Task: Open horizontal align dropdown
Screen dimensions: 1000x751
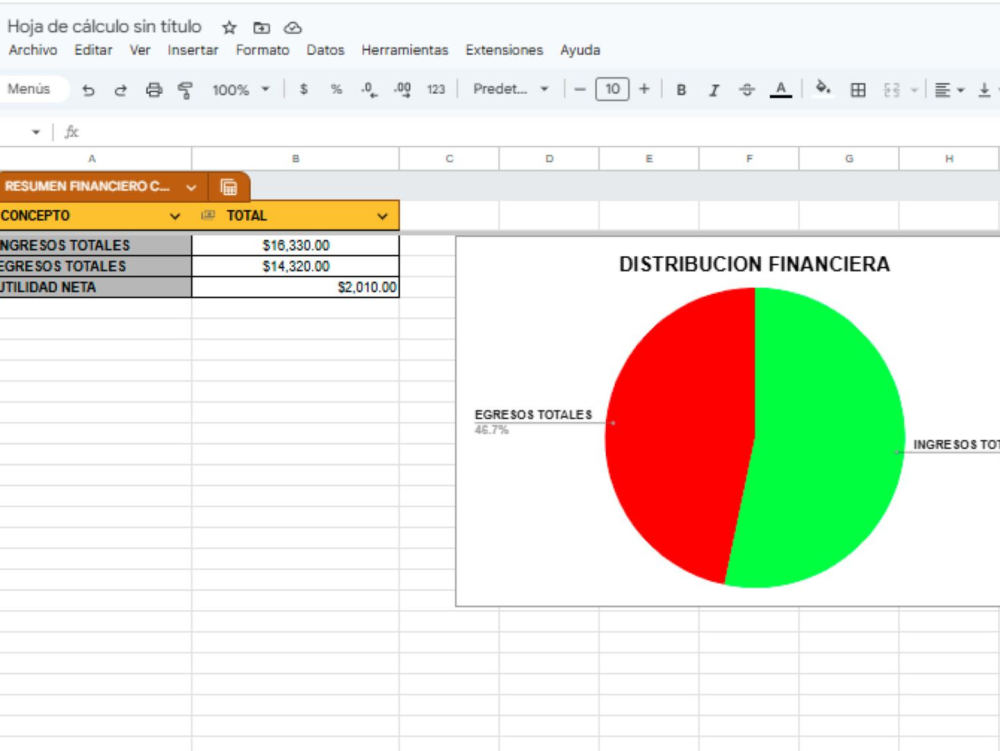Action: 949,90
